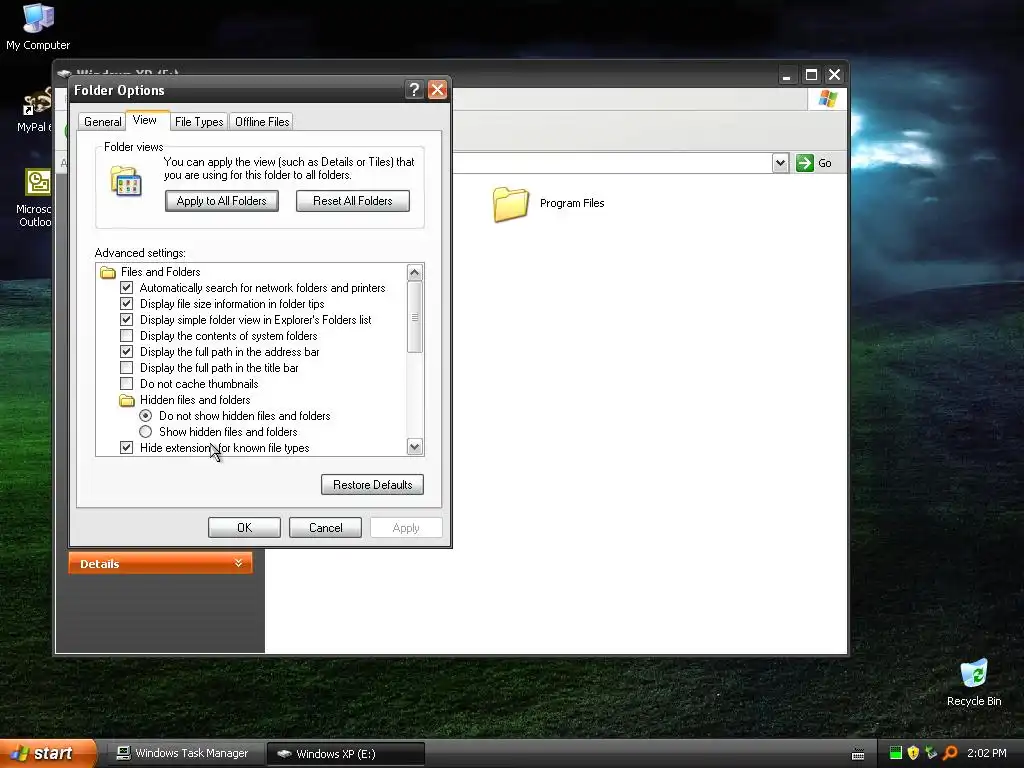Click the Start button
This screenshot has width=1024, height=768.
click(x=48, y=754)
